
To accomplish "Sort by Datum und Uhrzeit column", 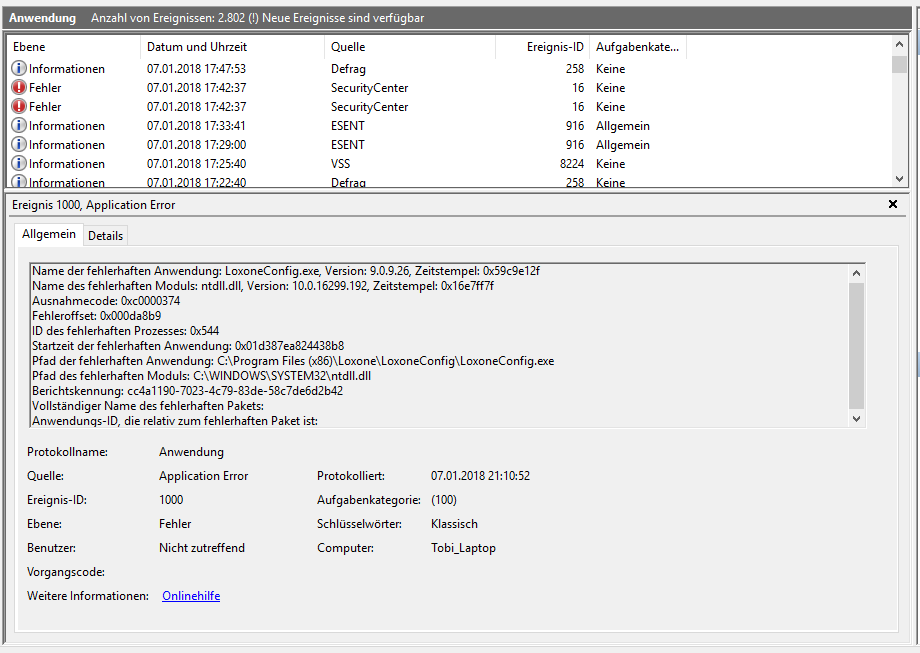I will 232,47.
